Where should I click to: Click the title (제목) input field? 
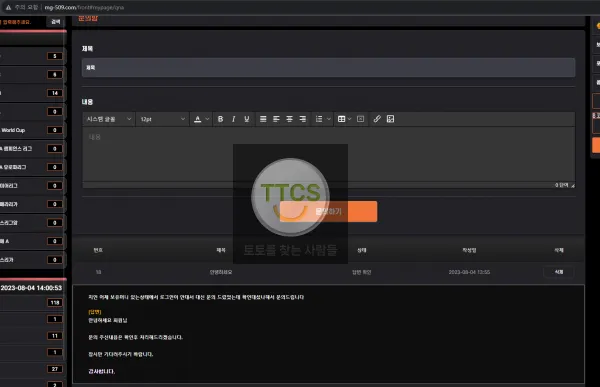tap(328, 67)
